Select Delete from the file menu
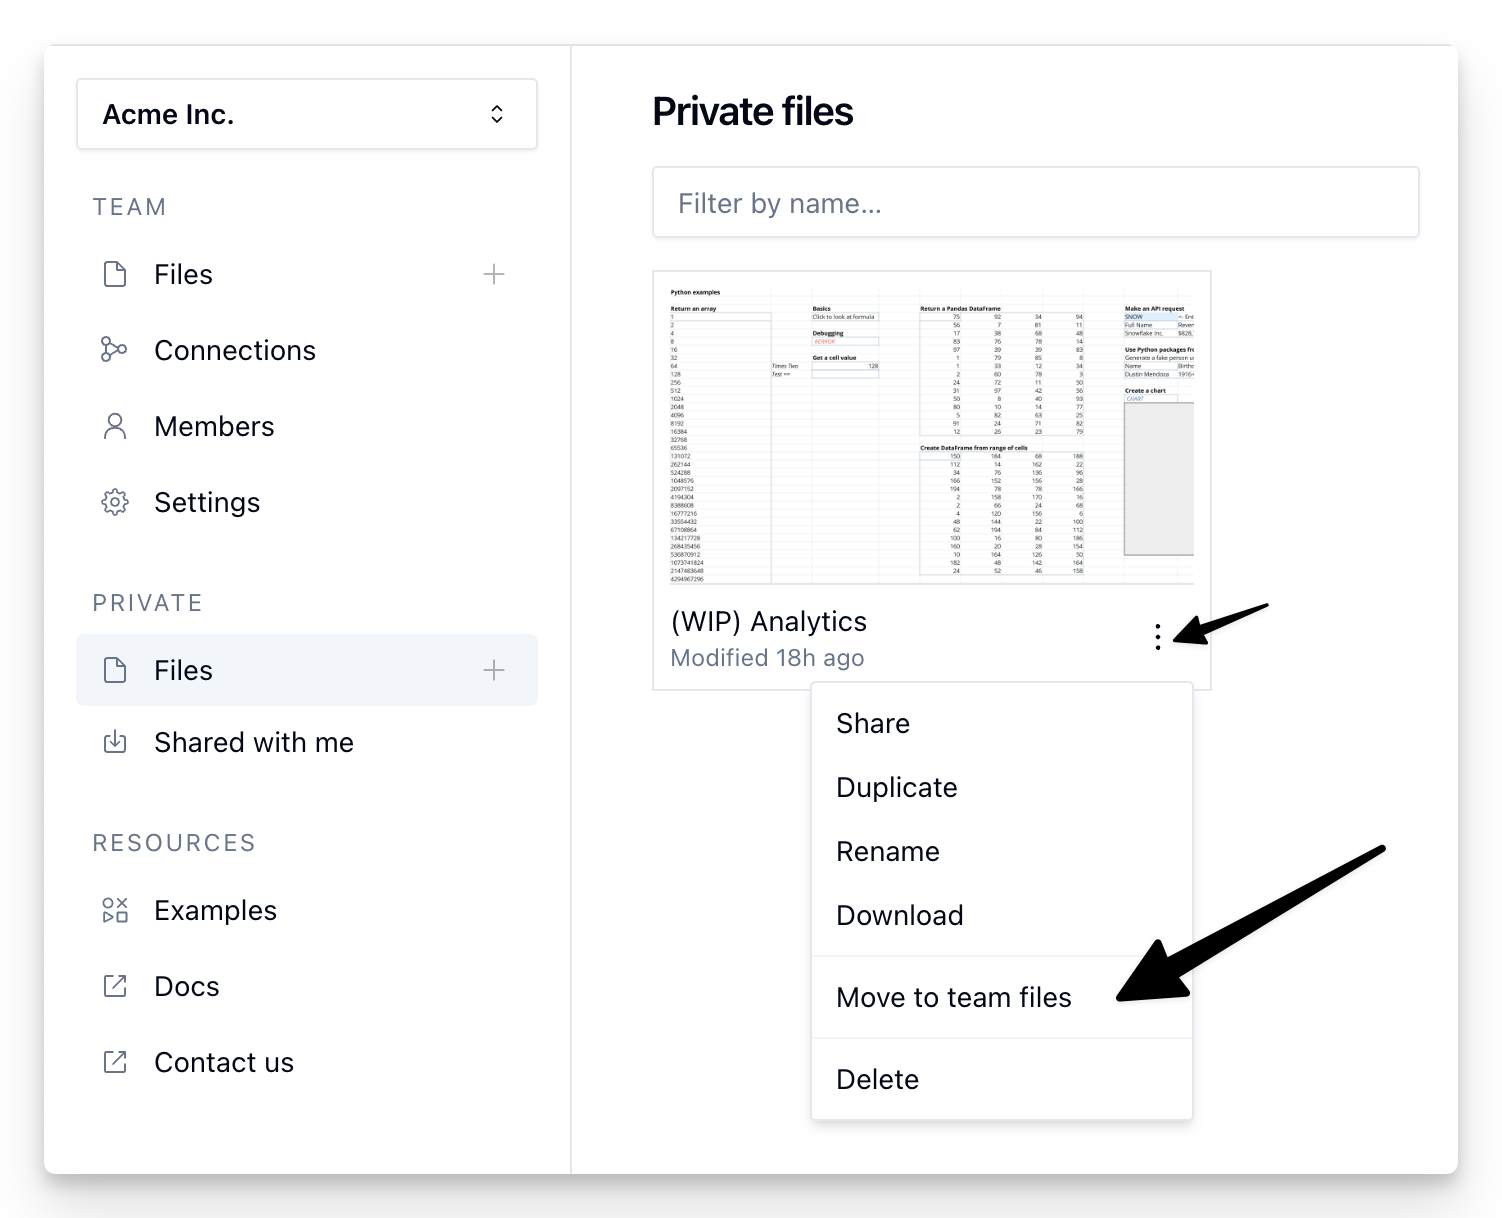The width and height of the screenshot is (1502, 1218). click(x=877, y=1080)
